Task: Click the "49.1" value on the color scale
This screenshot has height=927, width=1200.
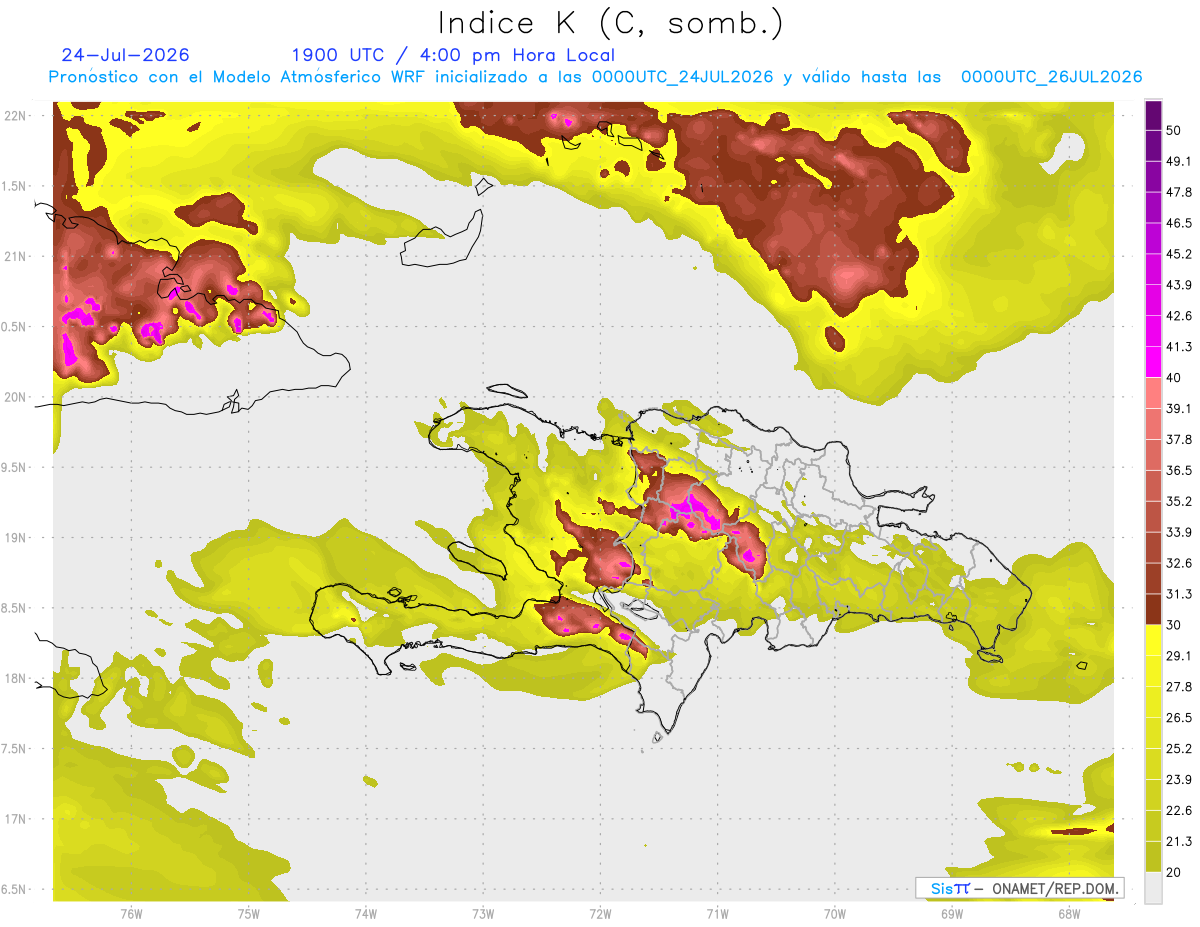Action: click(1178, 161)
